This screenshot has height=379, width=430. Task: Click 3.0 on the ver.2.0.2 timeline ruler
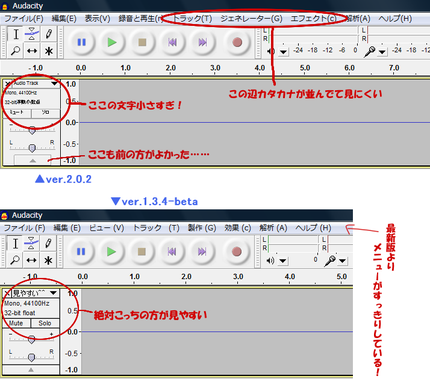pyautogui.click(x=215, y=68)
